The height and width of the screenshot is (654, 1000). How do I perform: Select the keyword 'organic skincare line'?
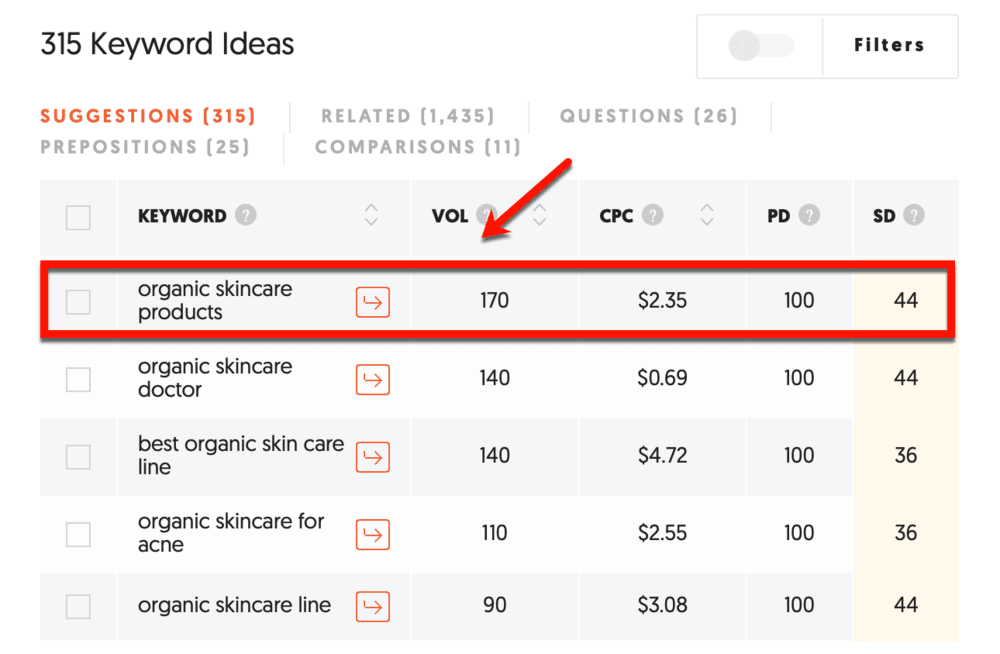(234, 606)
